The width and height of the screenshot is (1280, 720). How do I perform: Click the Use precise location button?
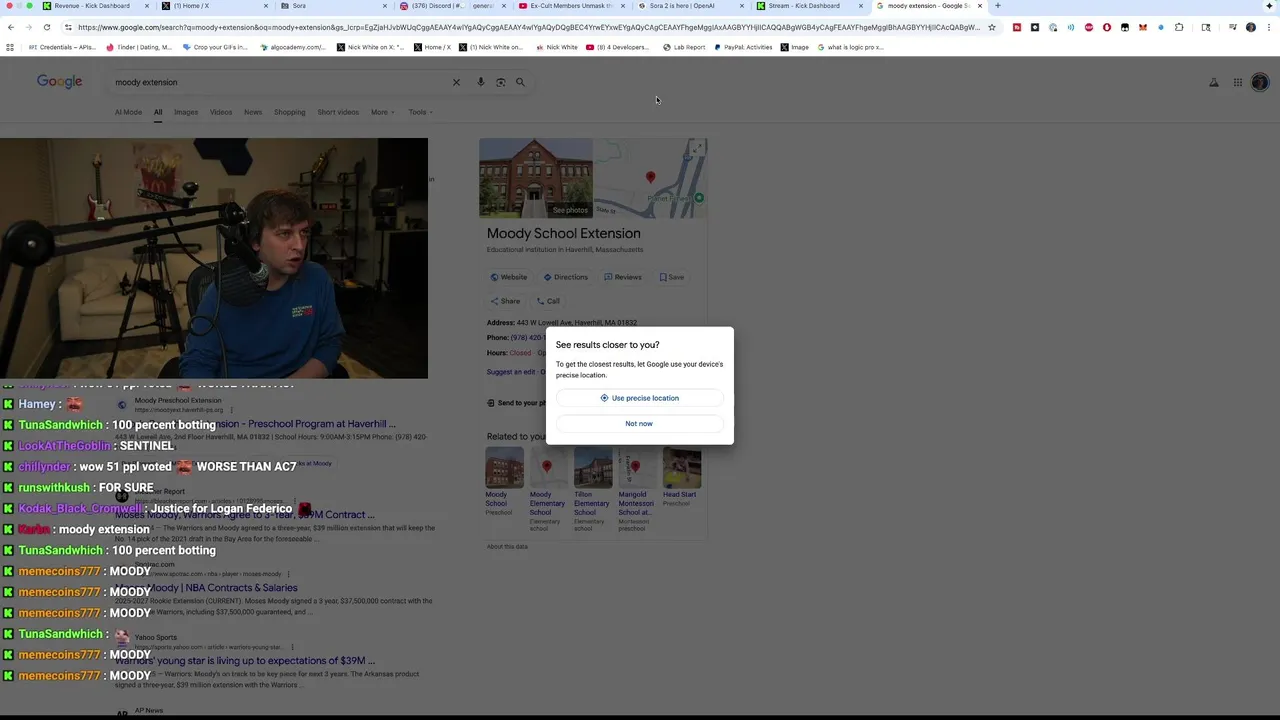tap(639, 398)
